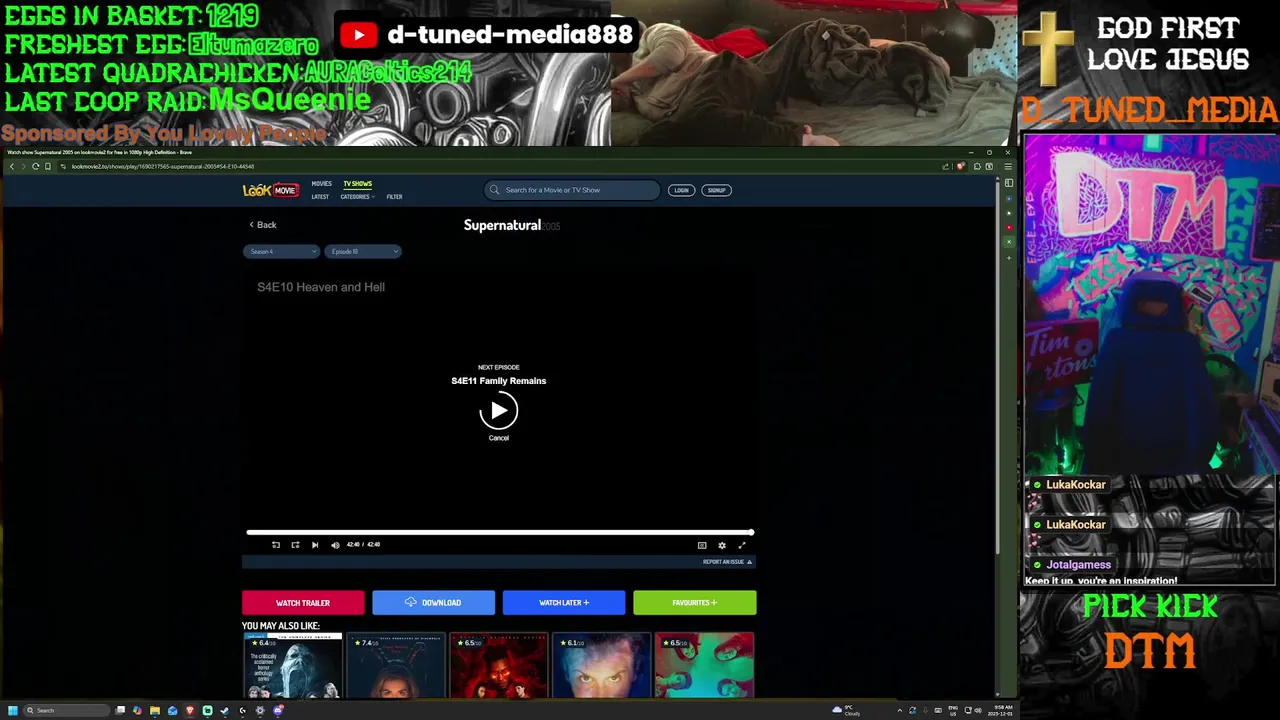
Task: Click the Login button
Action: (x=681, y=190)
